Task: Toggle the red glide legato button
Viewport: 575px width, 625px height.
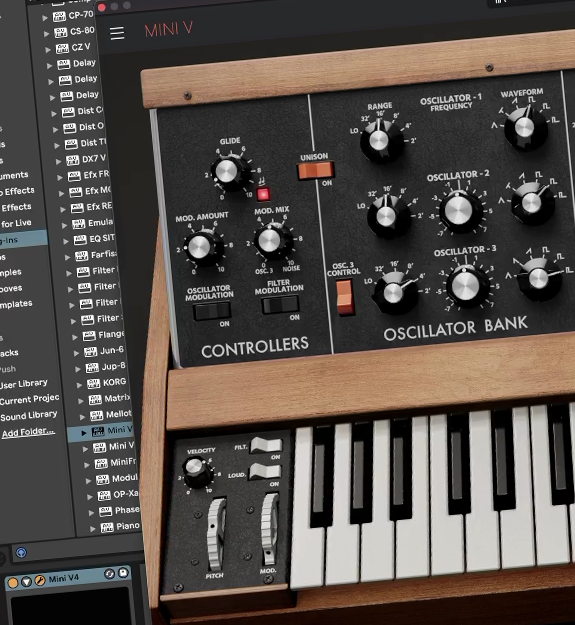Action: tap(263, 194)
